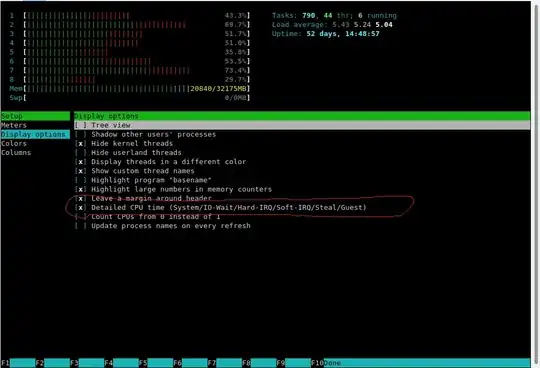Click the F10 Done button
This screenshot has width=540, height=368.
(420, 363)
